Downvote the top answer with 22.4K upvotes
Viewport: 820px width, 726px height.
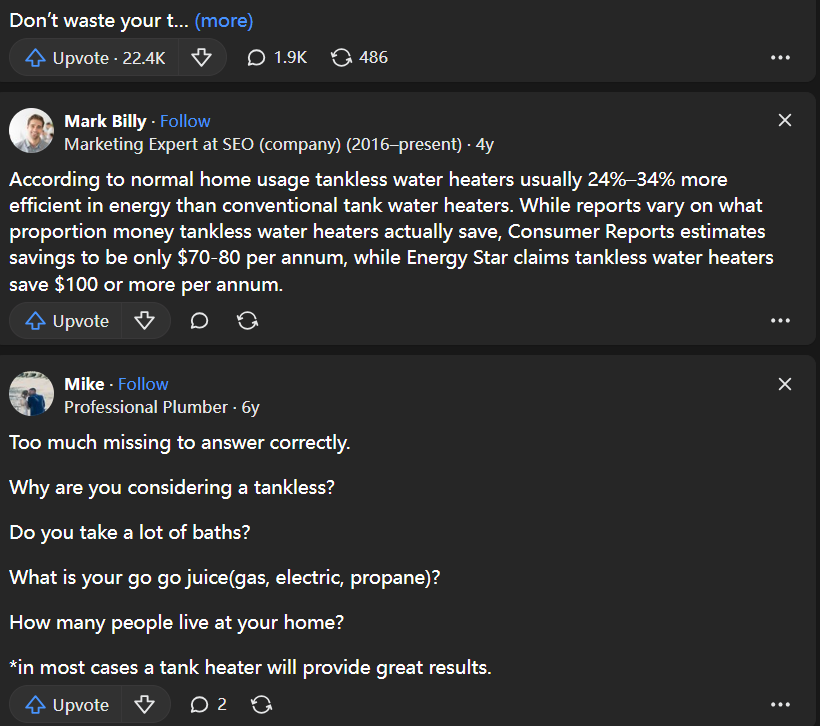[x=202, y=58]
